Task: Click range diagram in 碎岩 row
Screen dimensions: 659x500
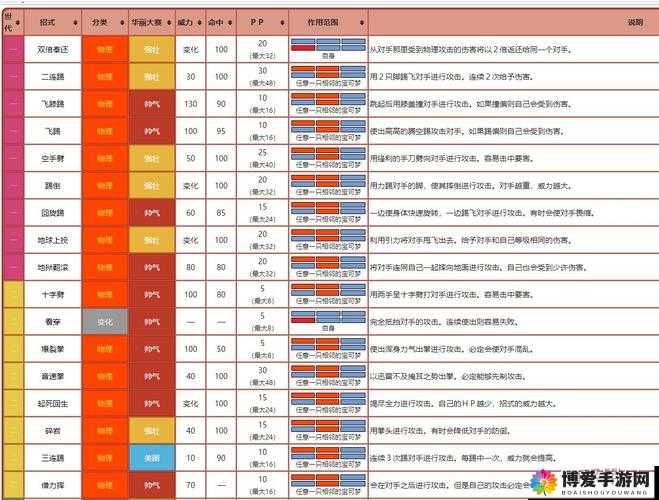Action: click(x=328, y=426)
